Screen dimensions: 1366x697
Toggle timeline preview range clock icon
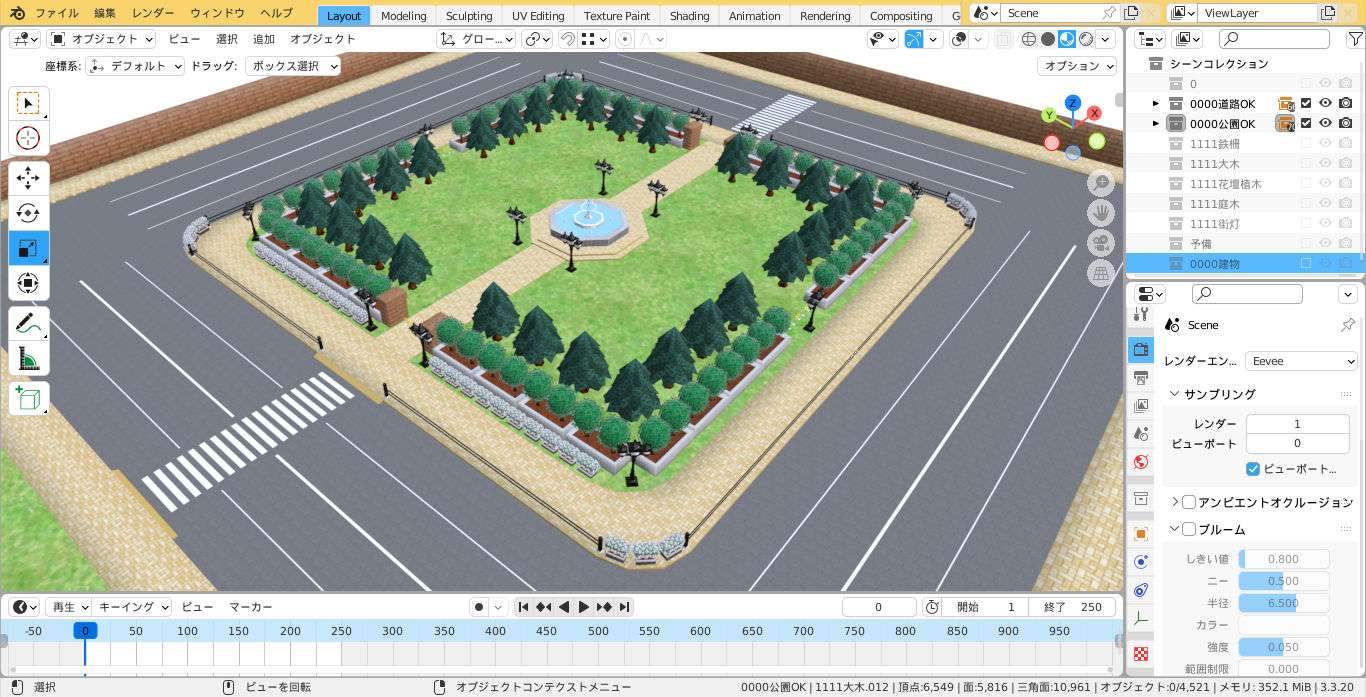coord(932,607)
